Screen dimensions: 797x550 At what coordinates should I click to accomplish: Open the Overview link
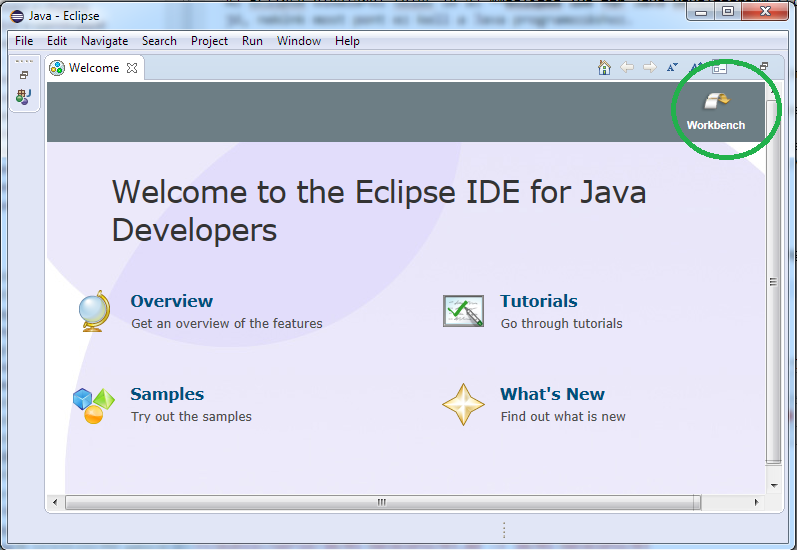(x=172, y=301)
